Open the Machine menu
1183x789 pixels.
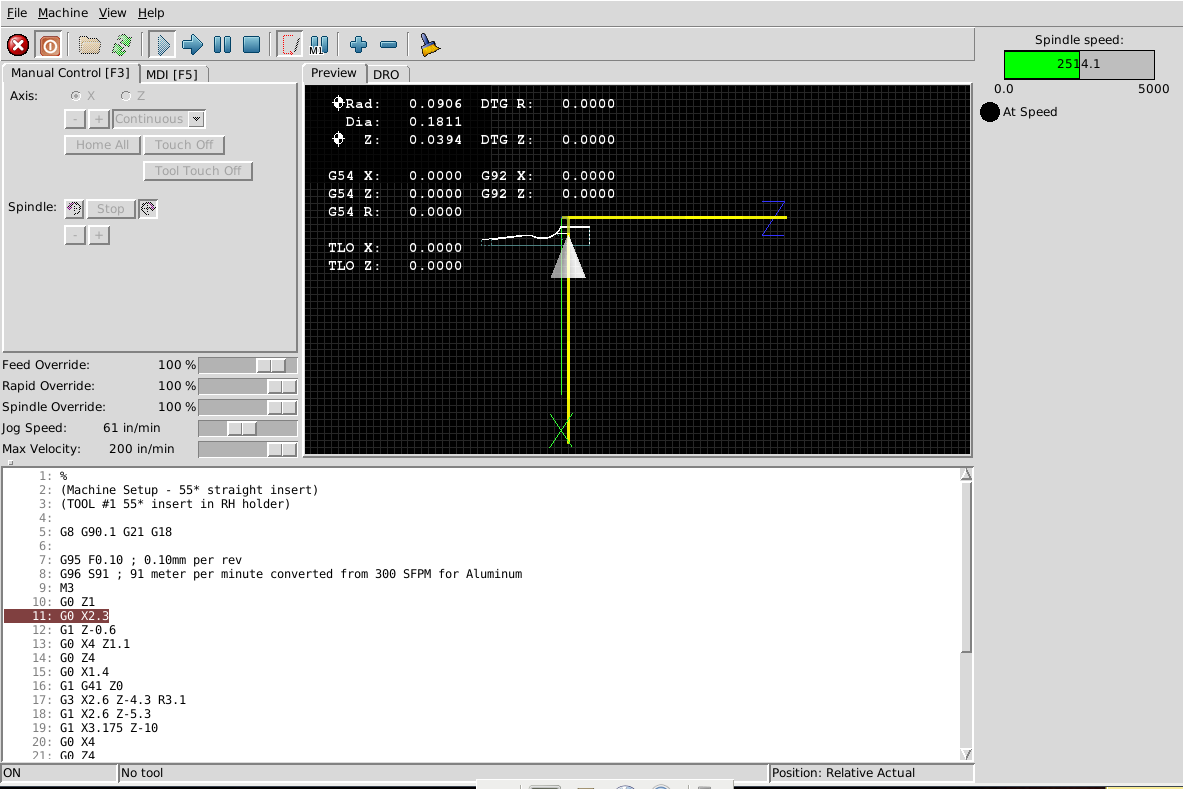point(63,13)
